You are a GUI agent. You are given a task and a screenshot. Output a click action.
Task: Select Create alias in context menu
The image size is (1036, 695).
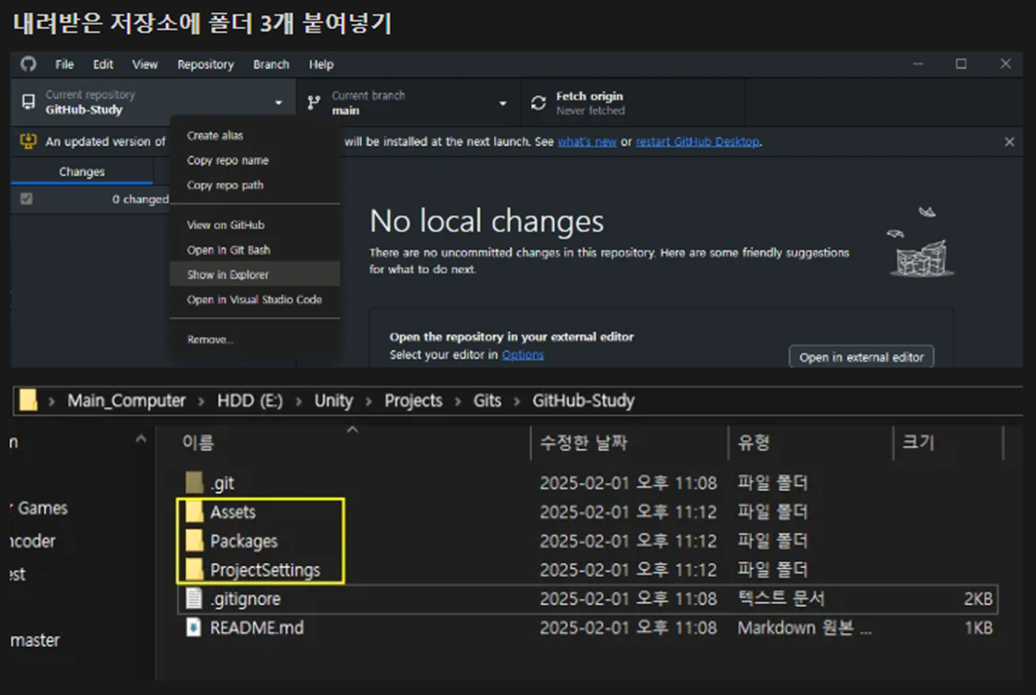point(255,135)
